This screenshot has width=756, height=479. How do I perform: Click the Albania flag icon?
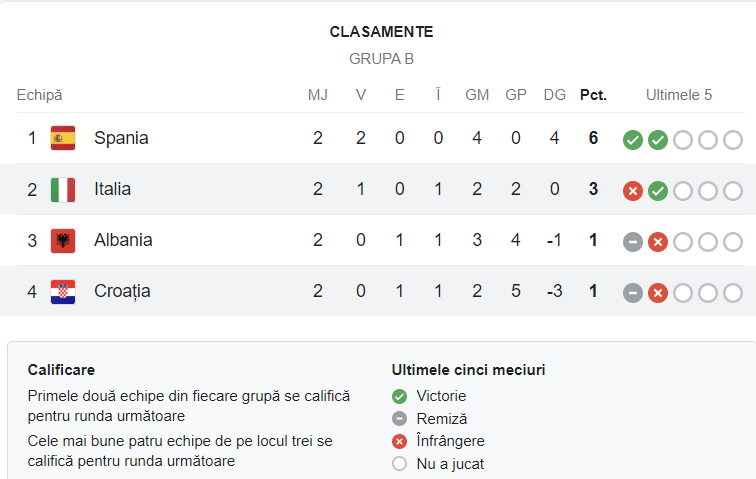pos(63,241)
